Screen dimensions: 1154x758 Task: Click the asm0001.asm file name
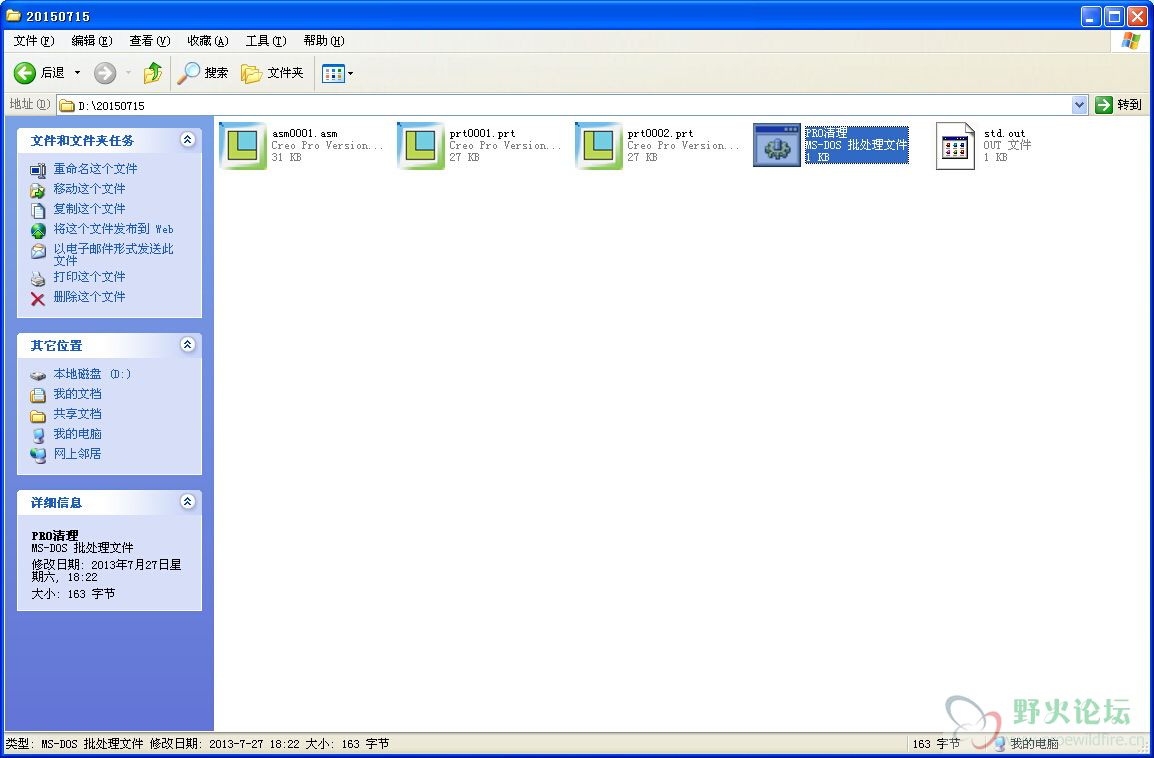click(305, 133)
